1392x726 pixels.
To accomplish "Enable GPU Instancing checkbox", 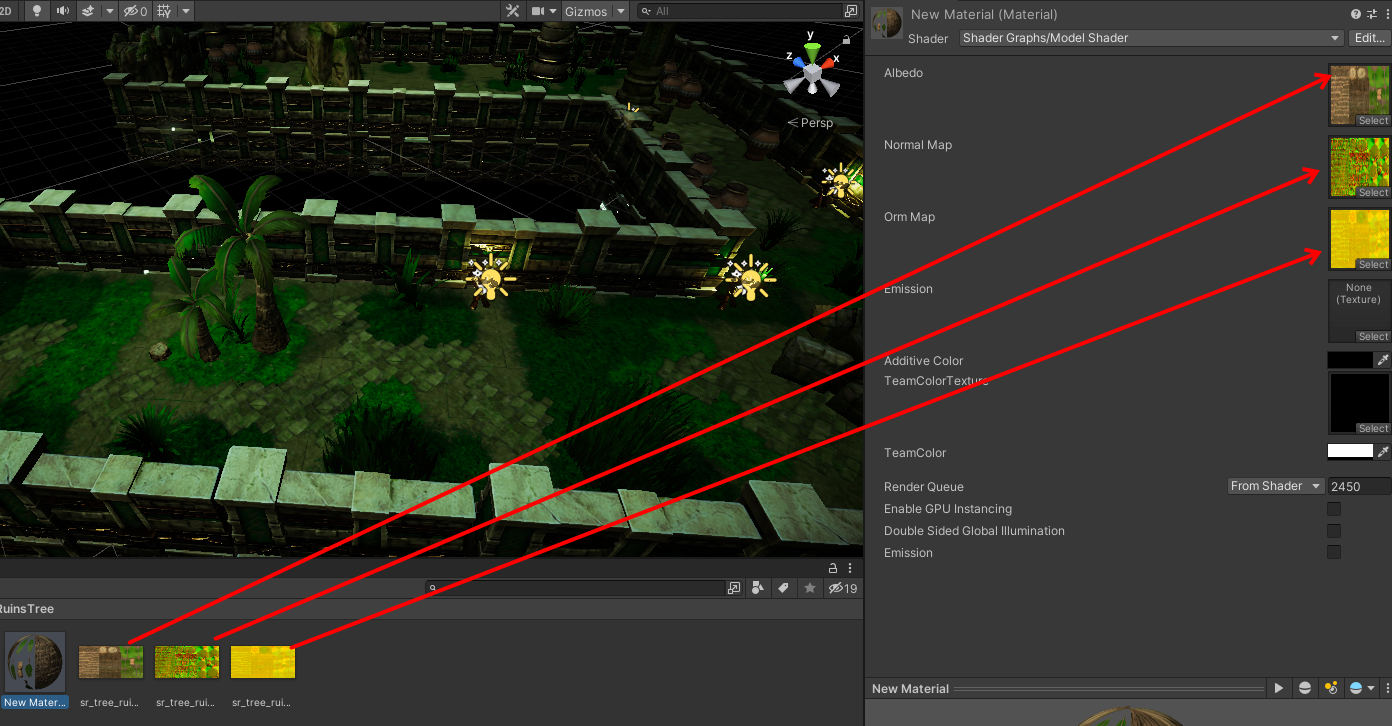I will [1334, 509].
